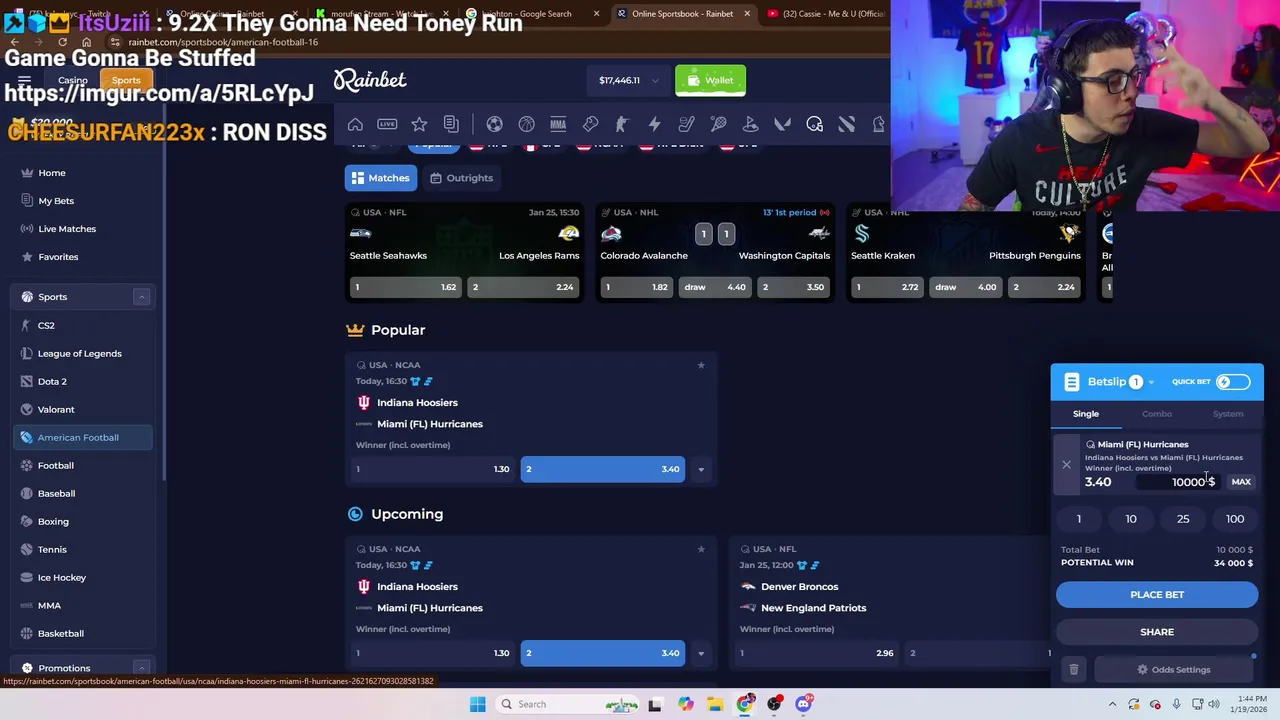This screenshot has width=1280, height=720.
Task: Select the ice hockey sport icon
Action: [x=686, y=124]
